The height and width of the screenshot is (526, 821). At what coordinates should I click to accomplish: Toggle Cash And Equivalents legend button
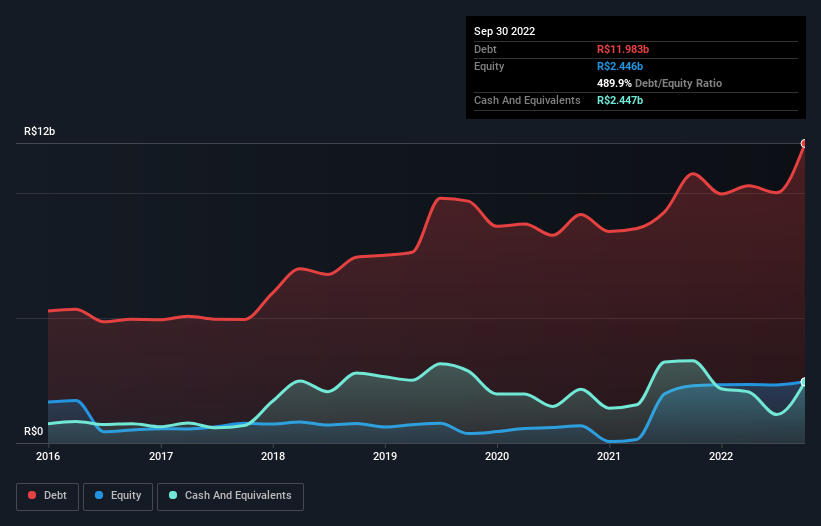[x=230, y=496]
